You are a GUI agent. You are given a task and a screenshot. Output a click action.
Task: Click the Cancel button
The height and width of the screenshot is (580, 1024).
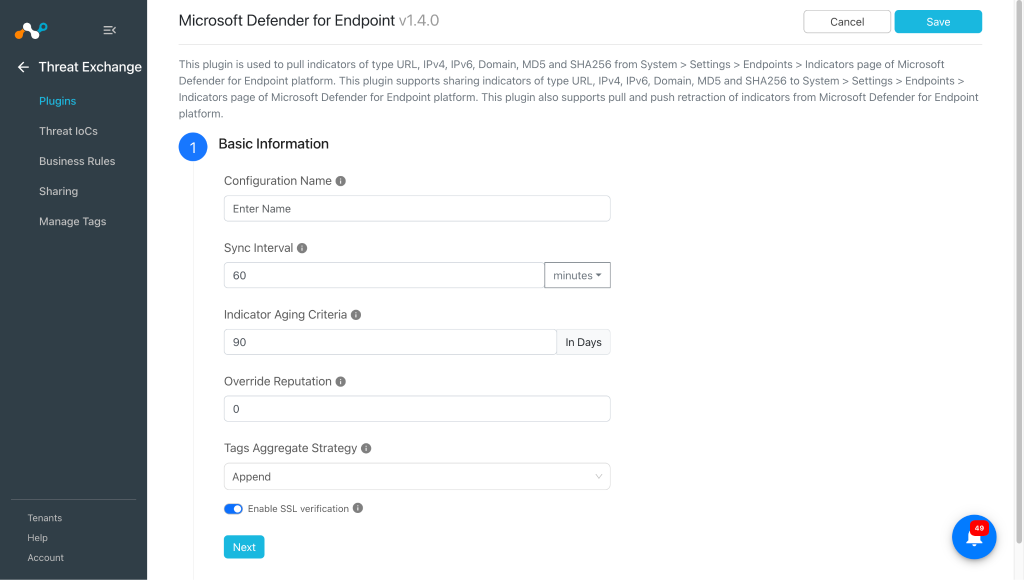point(847,22)
